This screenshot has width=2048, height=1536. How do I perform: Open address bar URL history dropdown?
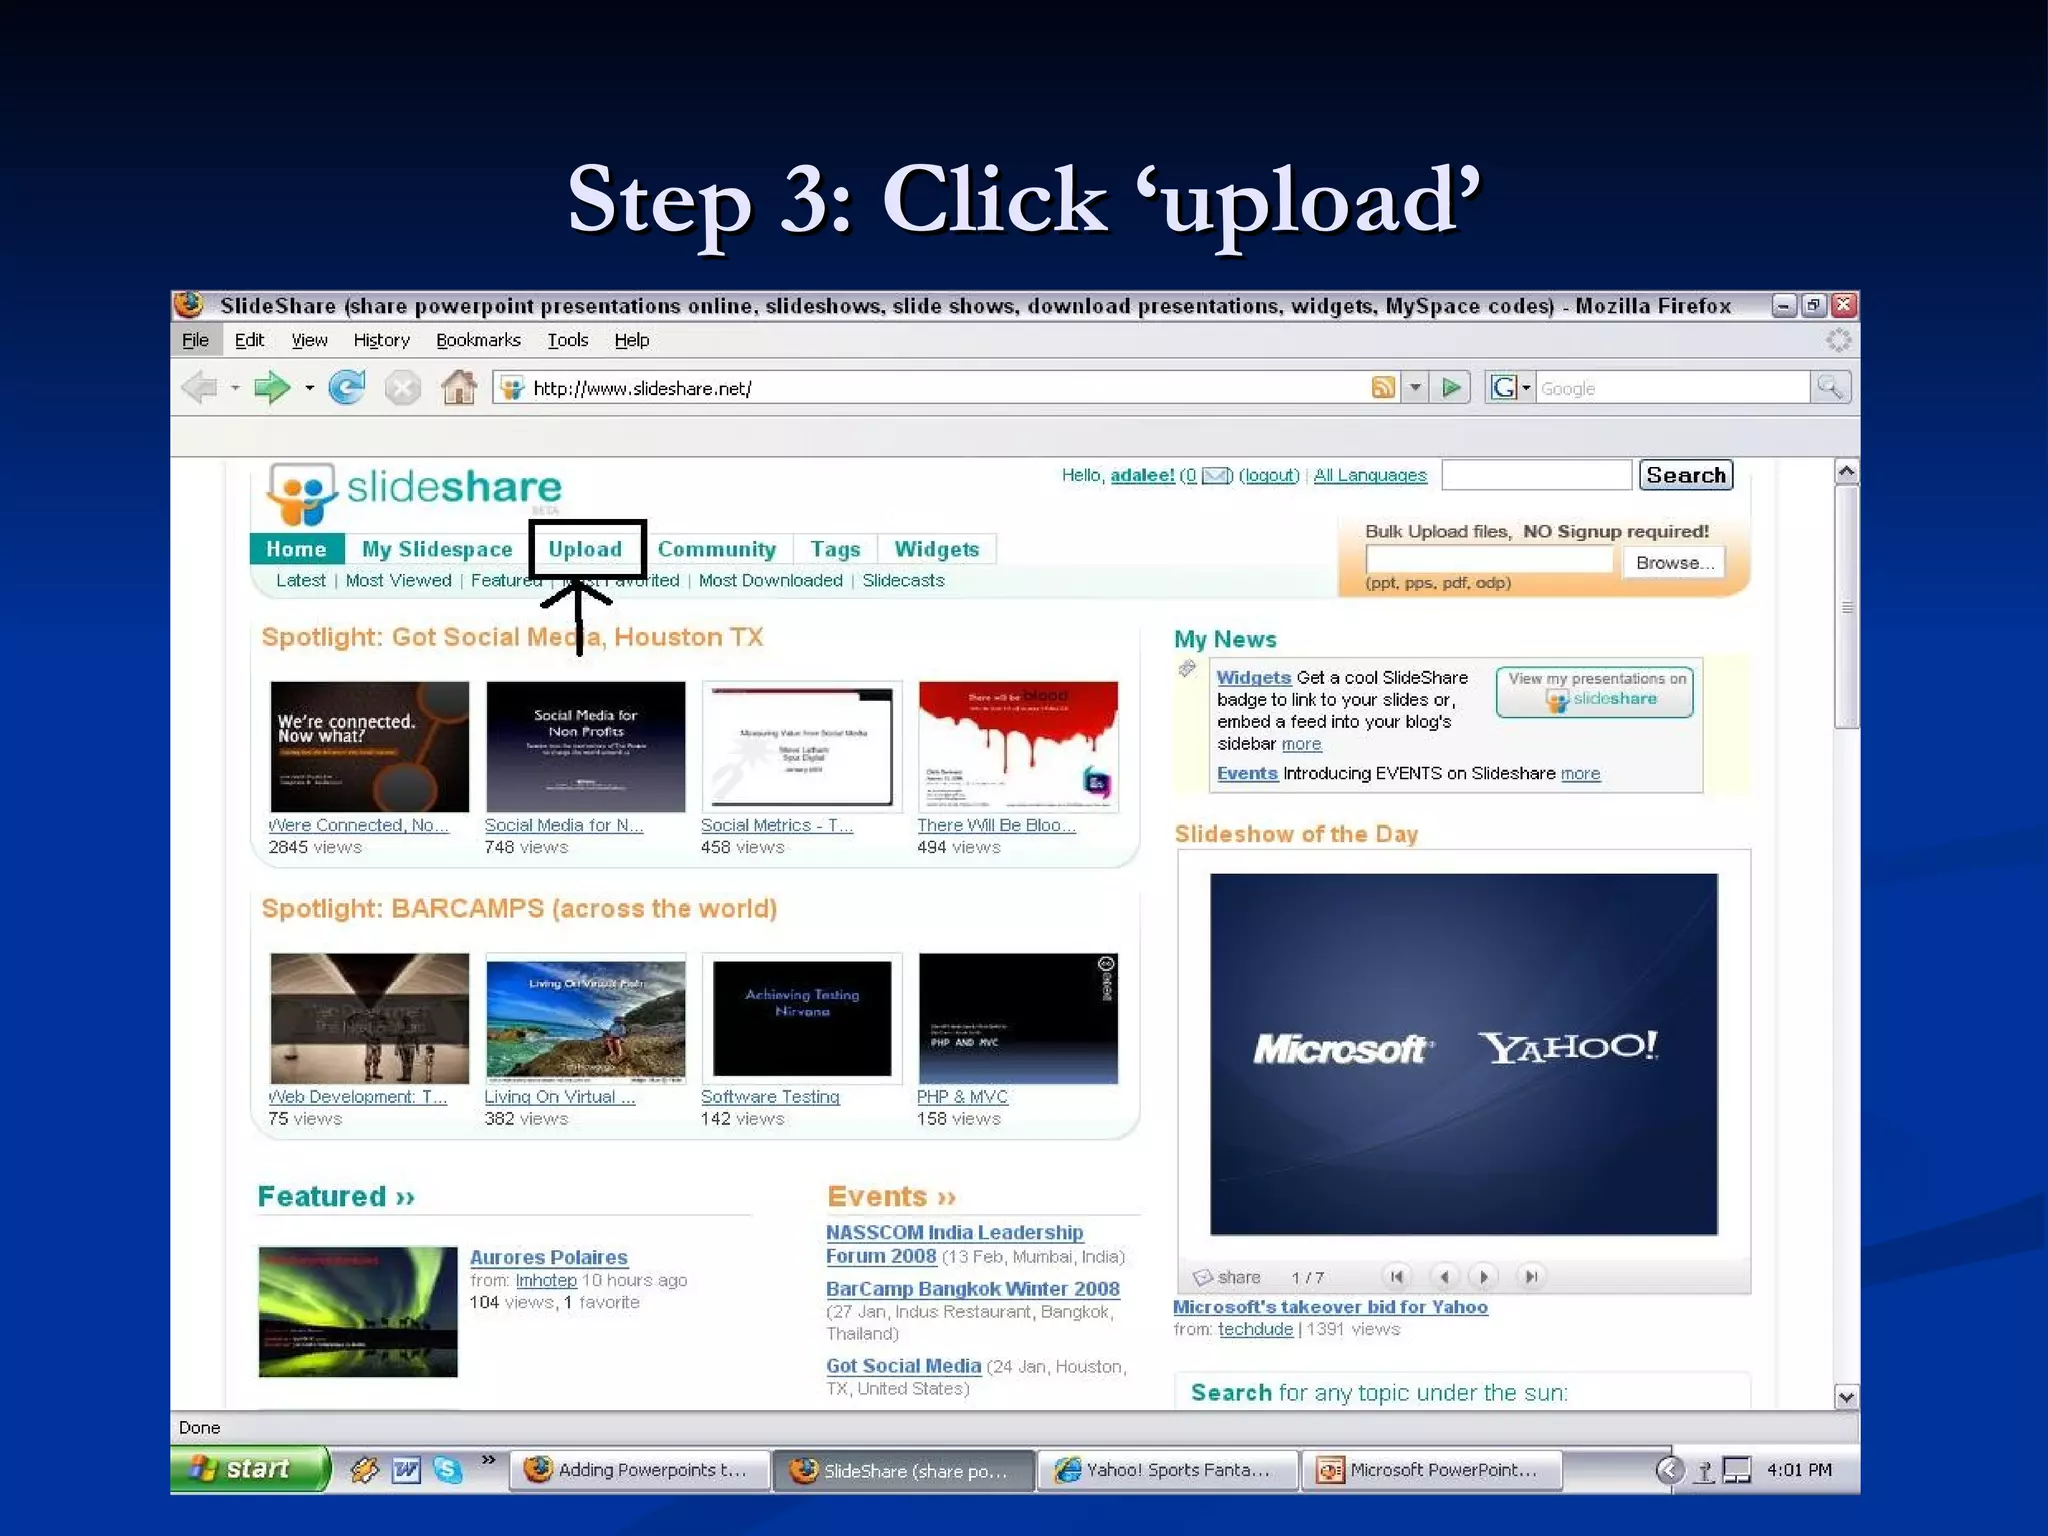pyautogui.click(x=1414, y=387)
